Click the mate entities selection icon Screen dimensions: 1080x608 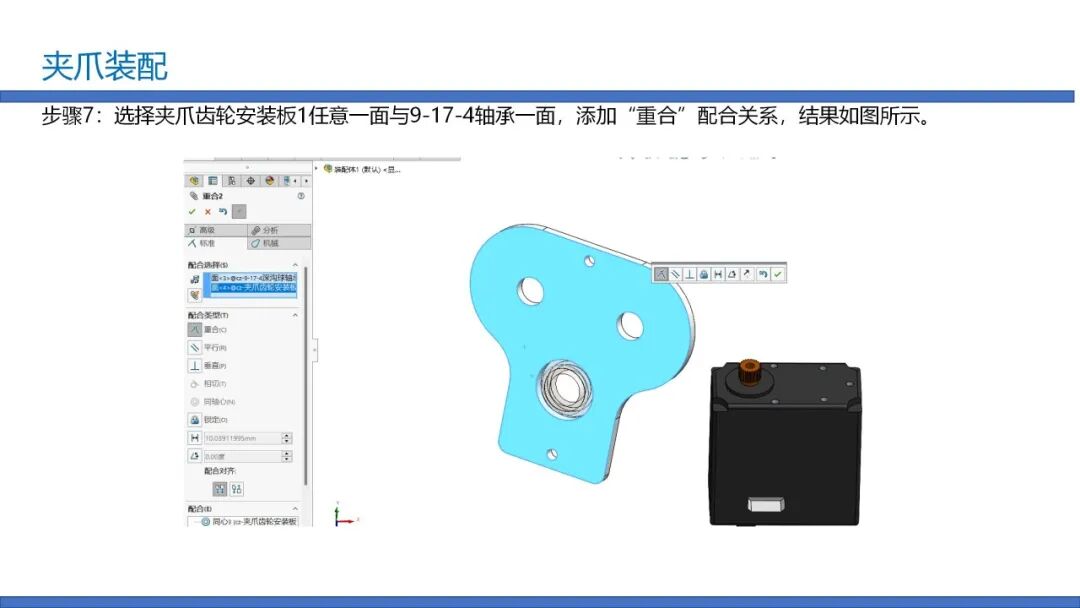[x=195, y=279]
